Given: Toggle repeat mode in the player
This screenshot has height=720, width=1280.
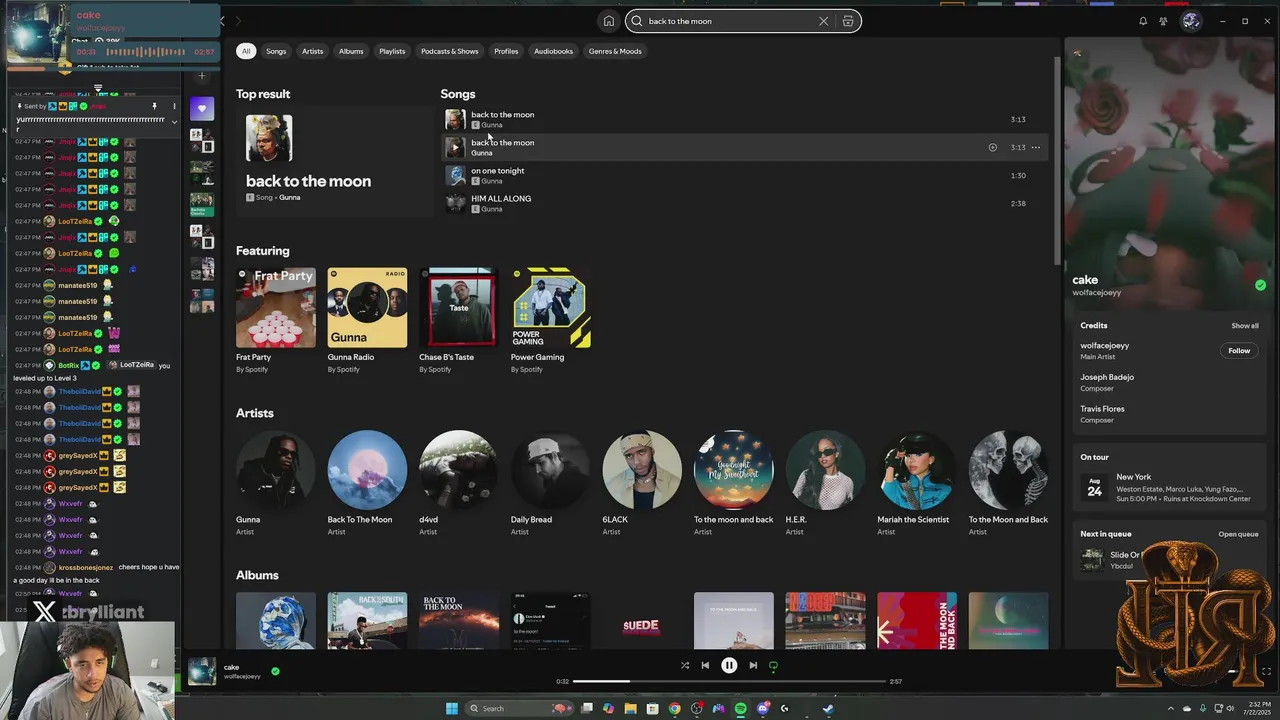Looking at the screenshot, I should pos(773,665).
